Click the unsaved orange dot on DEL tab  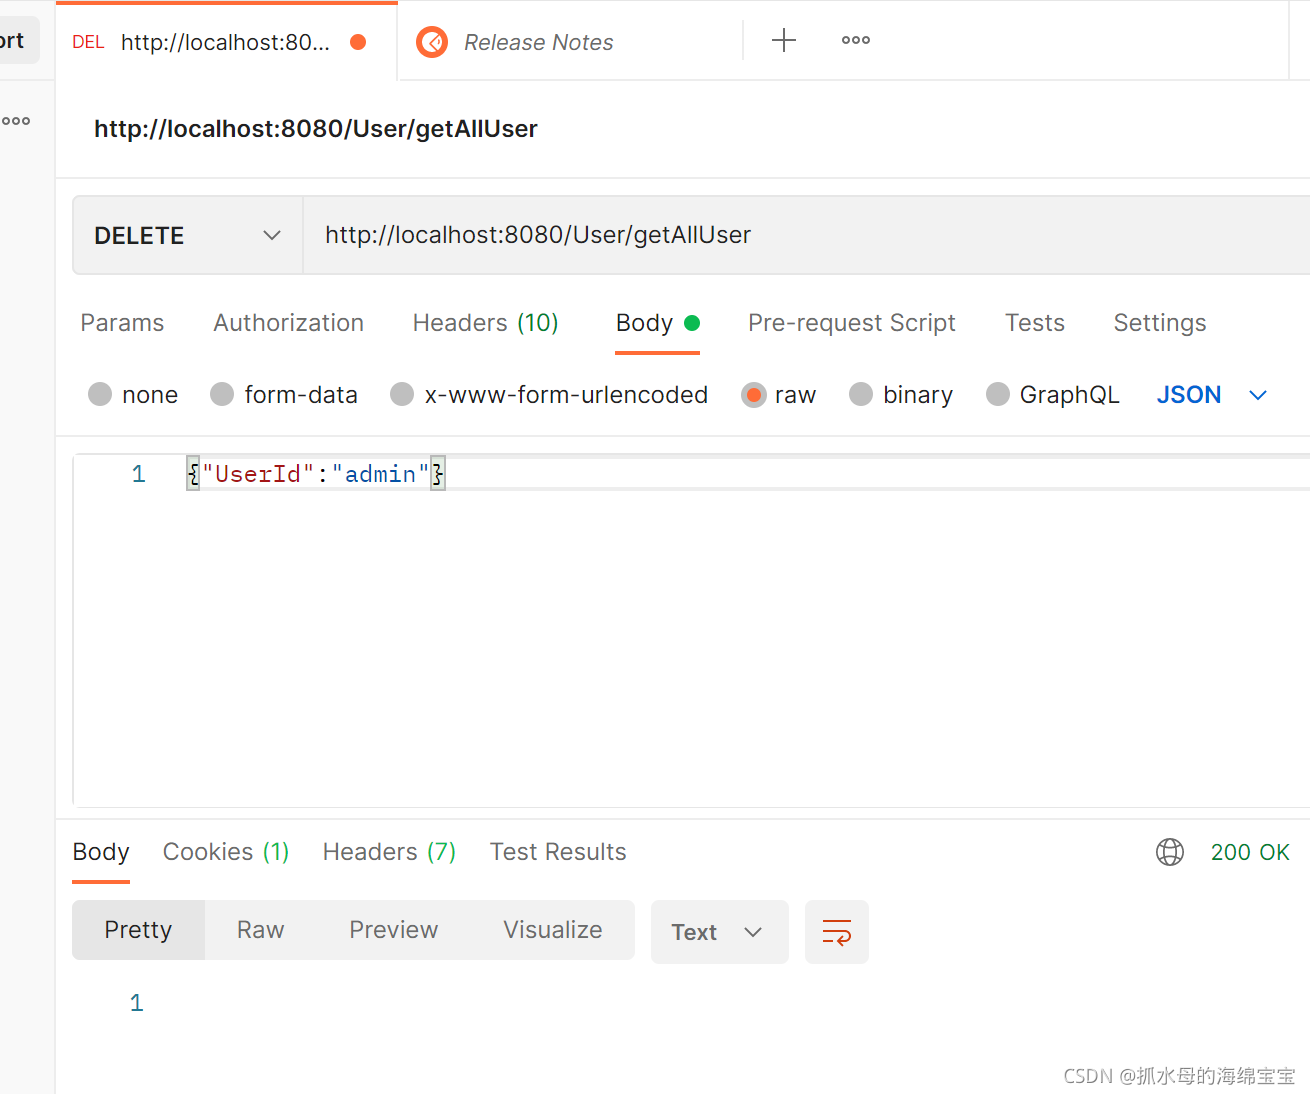click(358, 42)
